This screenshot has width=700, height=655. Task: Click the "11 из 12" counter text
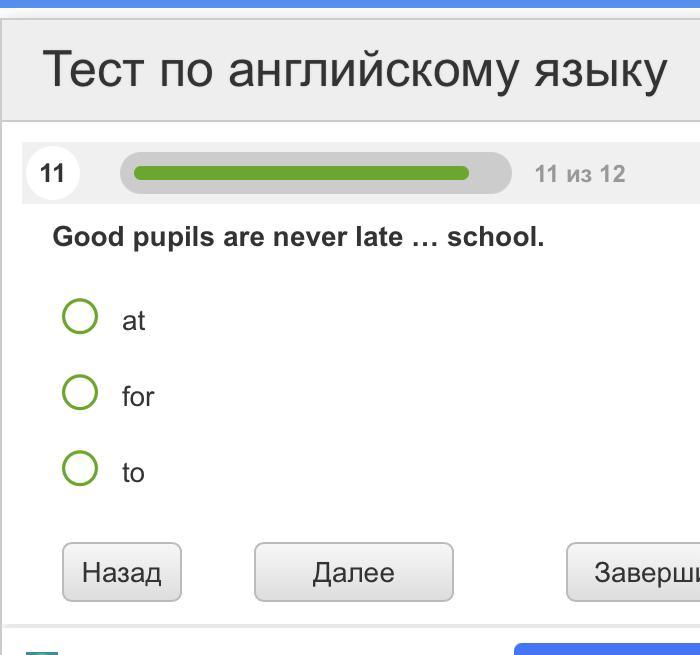point(580,174)
